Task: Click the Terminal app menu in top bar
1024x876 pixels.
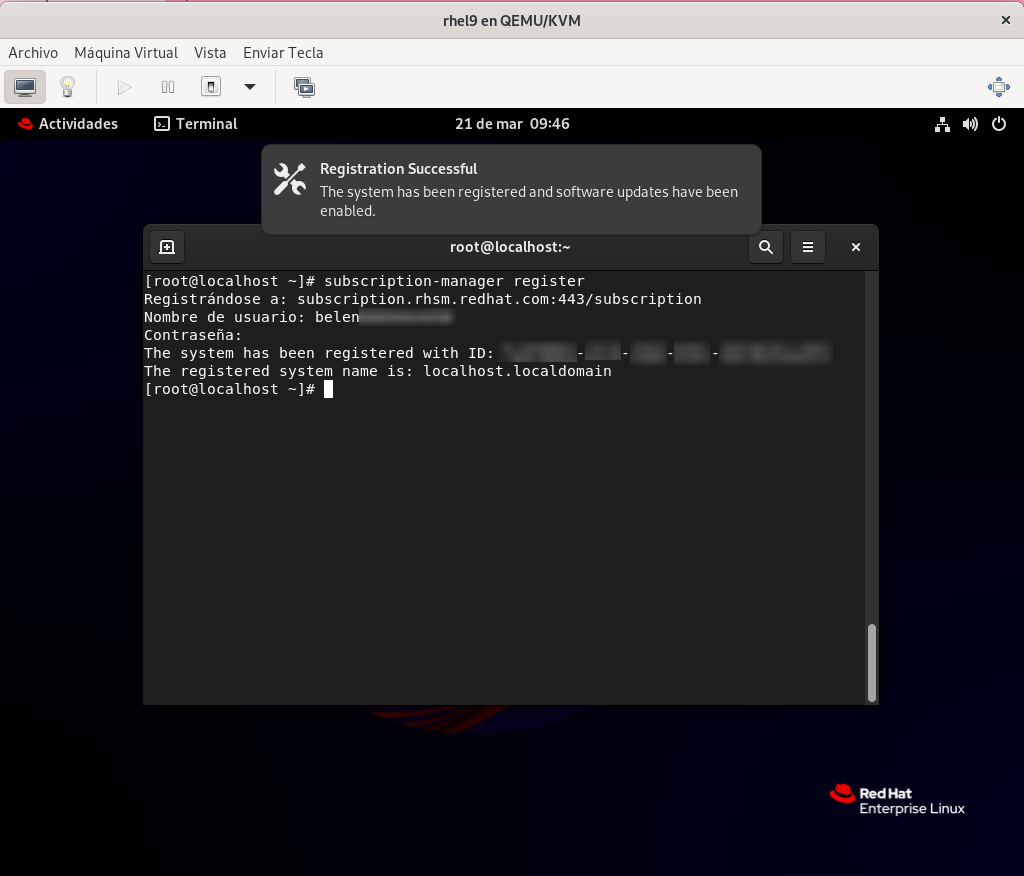Action: tap(196, 124)
